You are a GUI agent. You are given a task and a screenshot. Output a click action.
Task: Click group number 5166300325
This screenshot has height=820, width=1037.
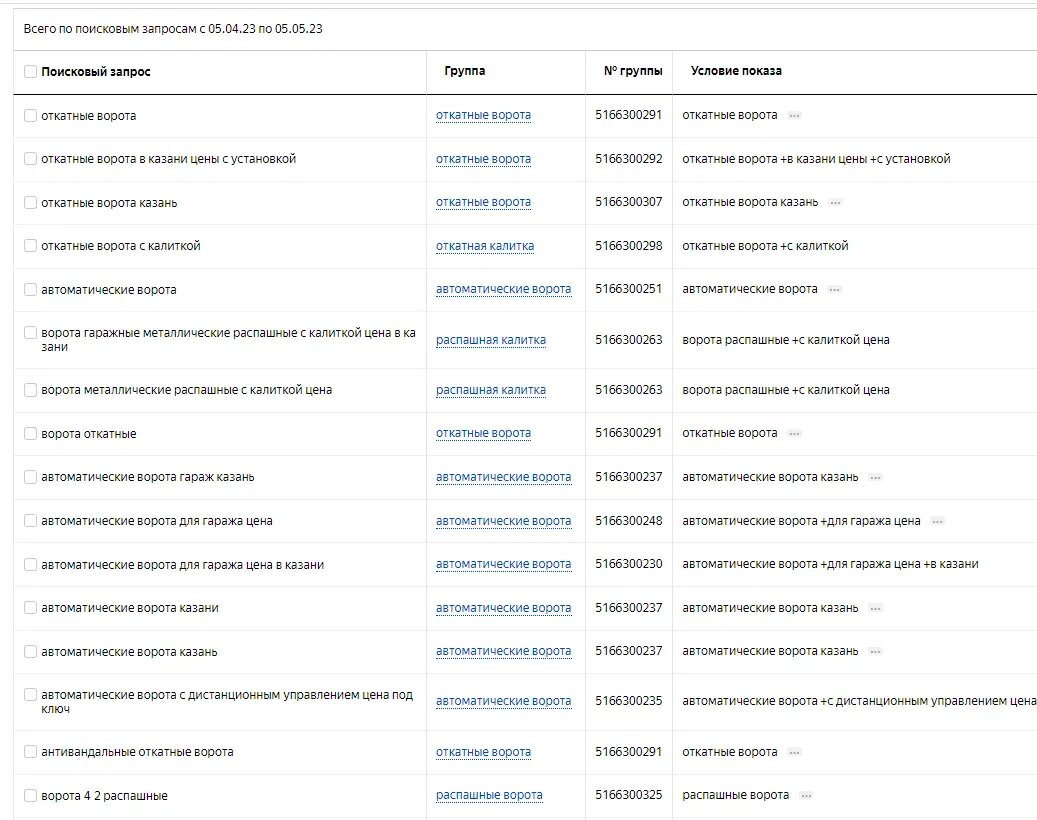[x=628, y=795]
